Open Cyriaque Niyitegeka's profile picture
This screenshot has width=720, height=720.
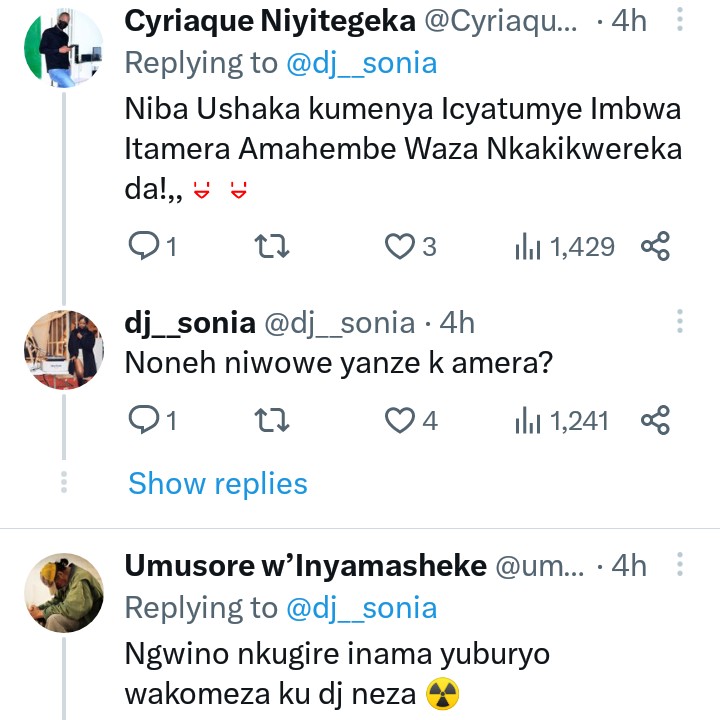[x=63, y=48]
